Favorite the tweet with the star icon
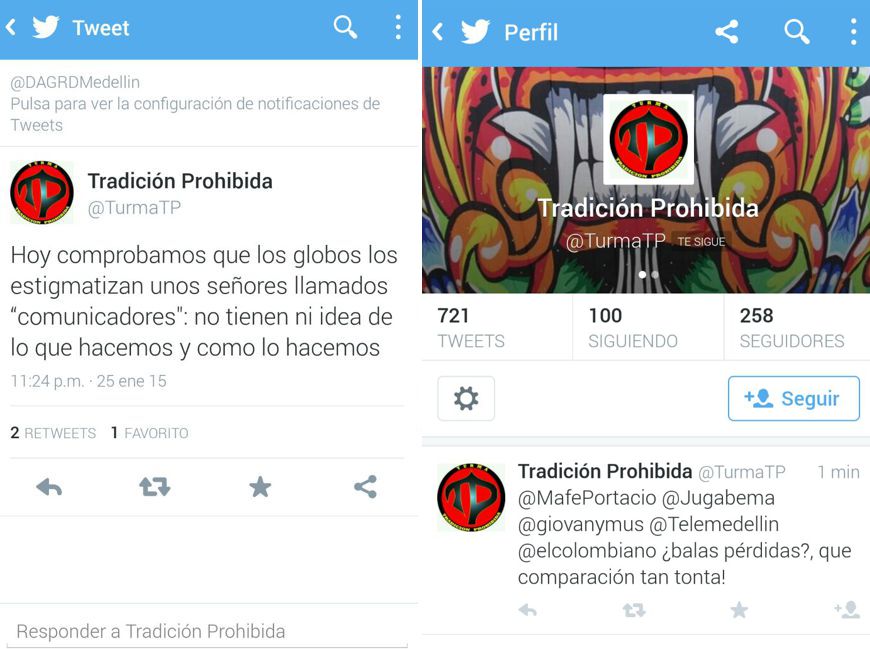This screenshot has height=649, width=870. click(x=260, y=487)
